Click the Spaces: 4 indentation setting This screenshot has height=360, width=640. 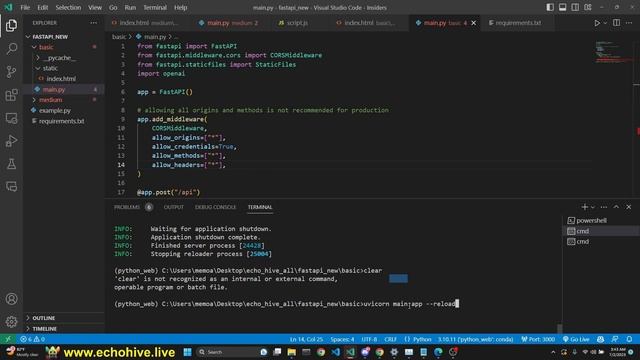click(342, 339)
